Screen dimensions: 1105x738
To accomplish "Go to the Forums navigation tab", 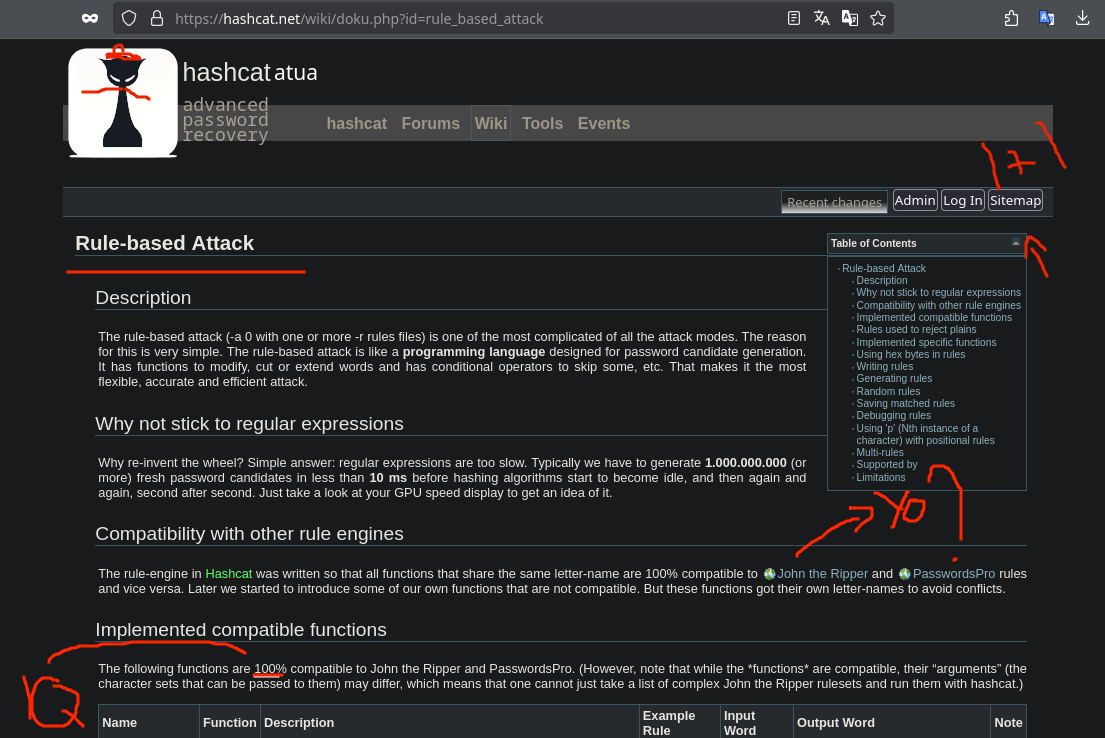I will pyautogui.click(x=430, y=124).
